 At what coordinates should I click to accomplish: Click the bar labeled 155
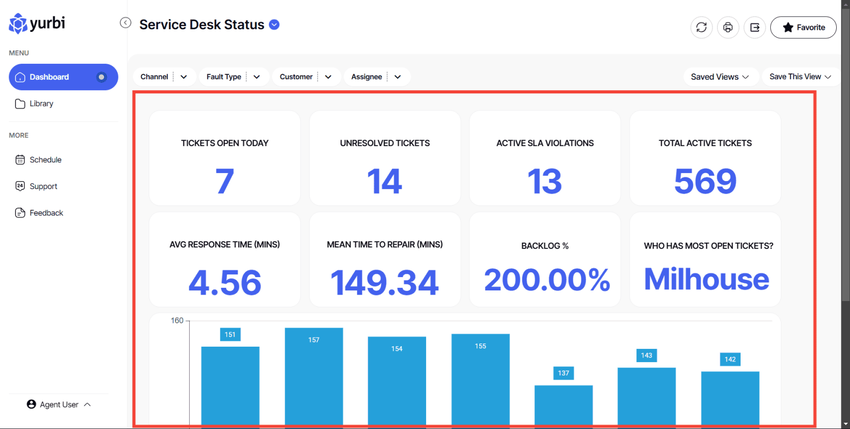click(x=480, y=379)
